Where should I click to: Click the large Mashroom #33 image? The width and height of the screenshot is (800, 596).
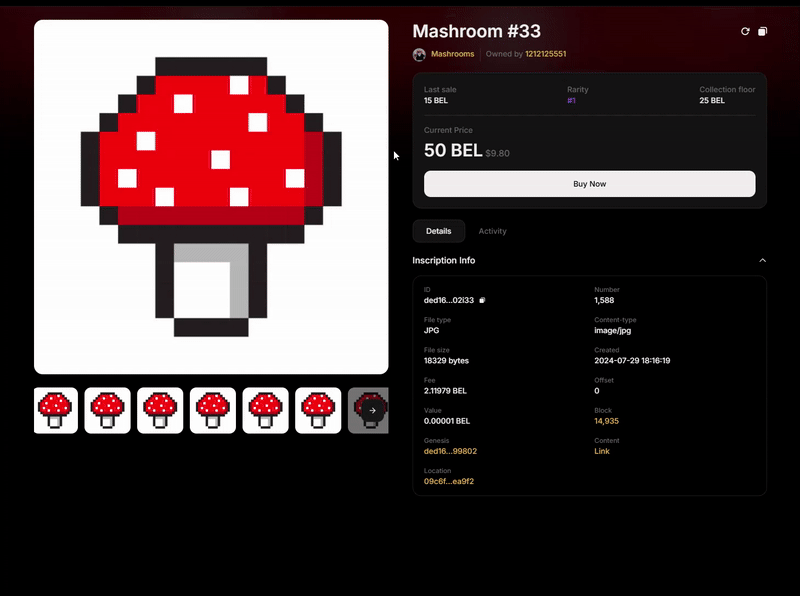[x=211, y=197]
